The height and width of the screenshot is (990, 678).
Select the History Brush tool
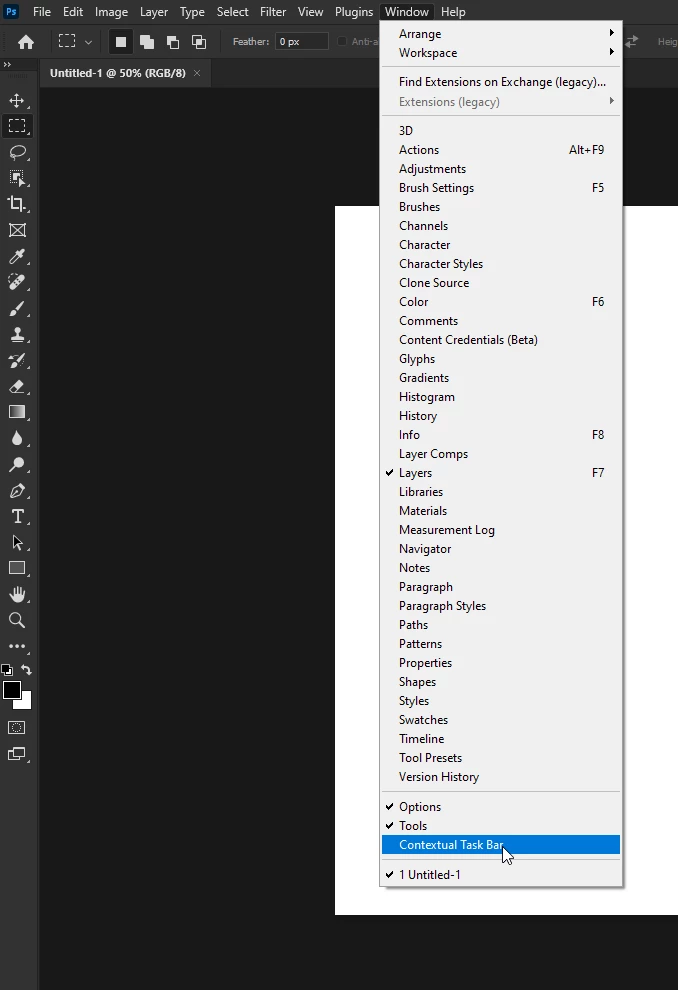pyautogui.click(x=17, y=361)
